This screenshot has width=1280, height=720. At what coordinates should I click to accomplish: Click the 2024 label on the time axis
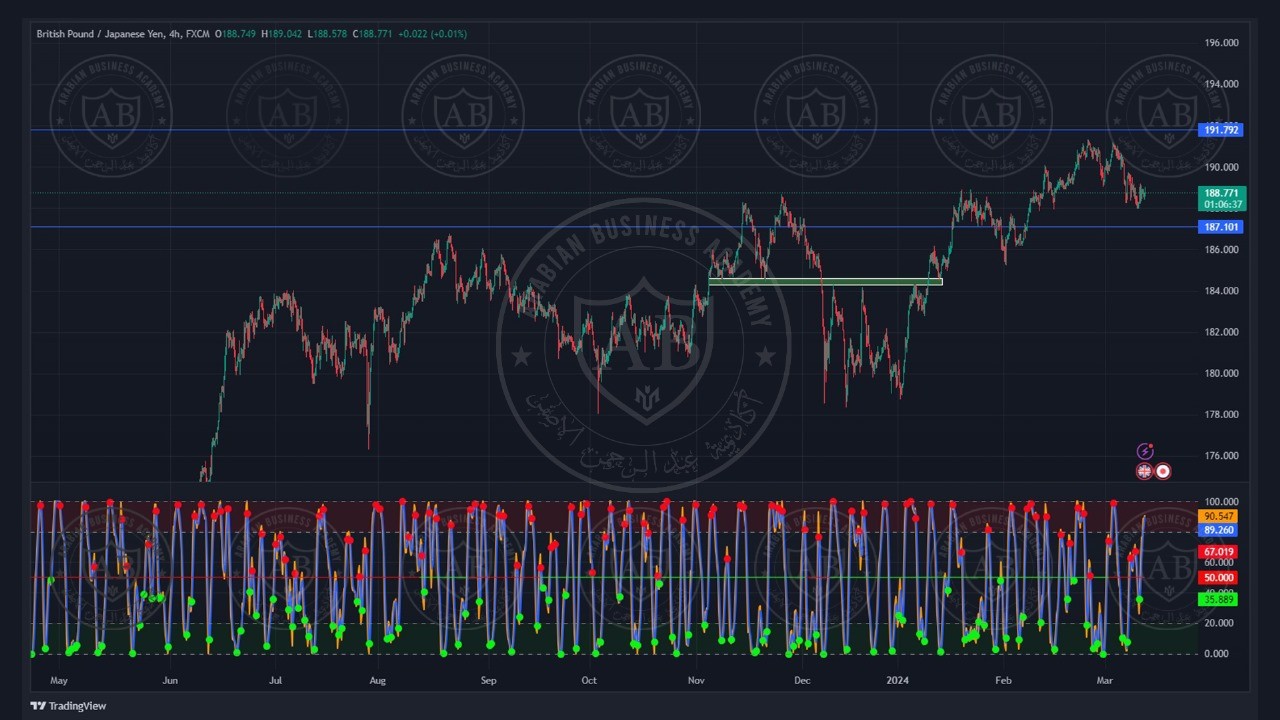[898, 680]
